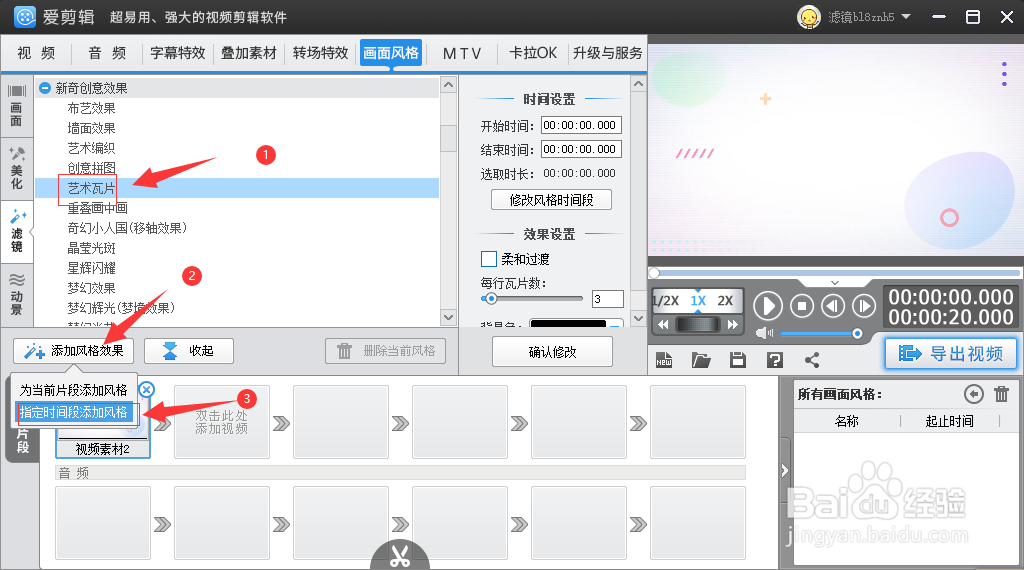Click the 结束时间 input field
This screenshot has height=570, width=1024.
(x=581, y=150)
